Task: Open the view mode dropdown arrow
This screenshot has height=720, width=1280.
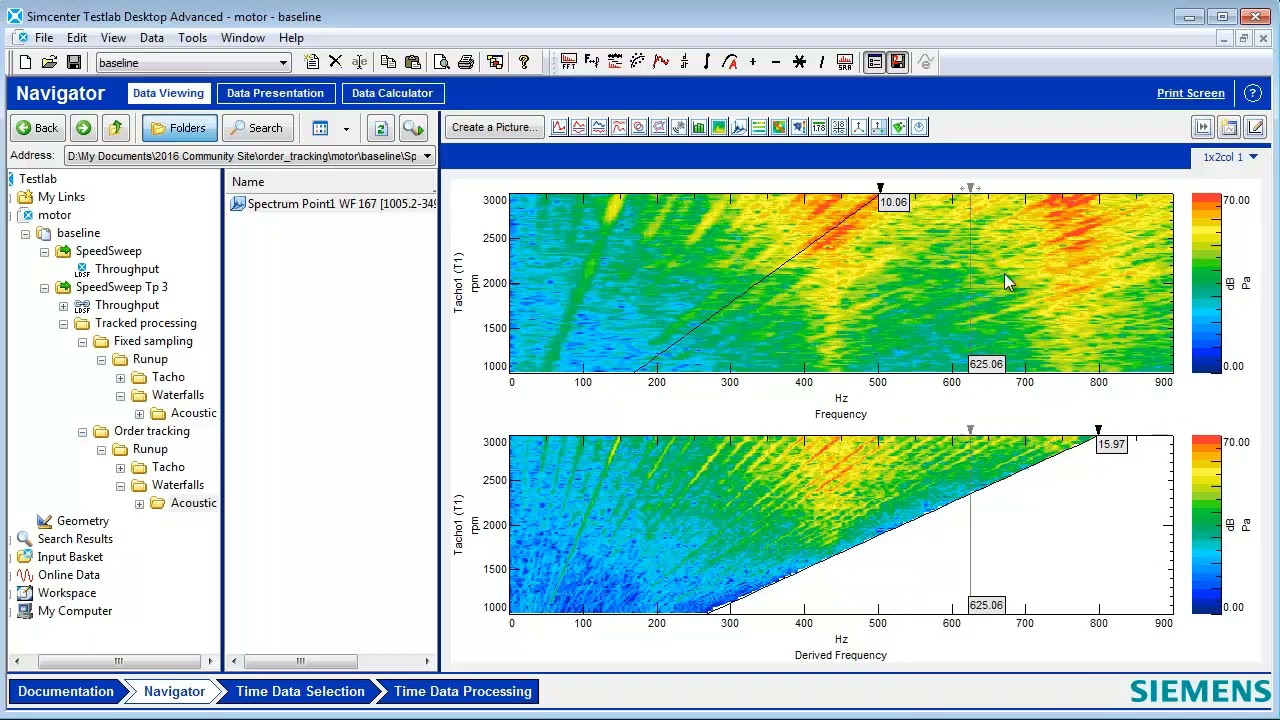Action: [346, 128]
